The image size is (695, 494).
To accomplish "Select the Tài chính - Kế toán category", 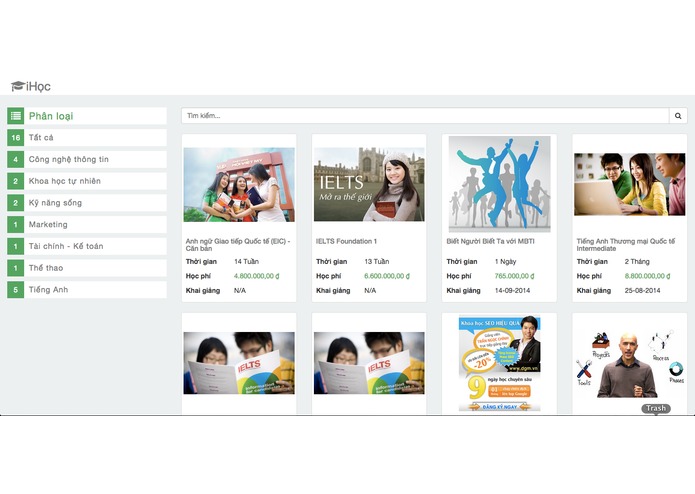I will [87, 246].
